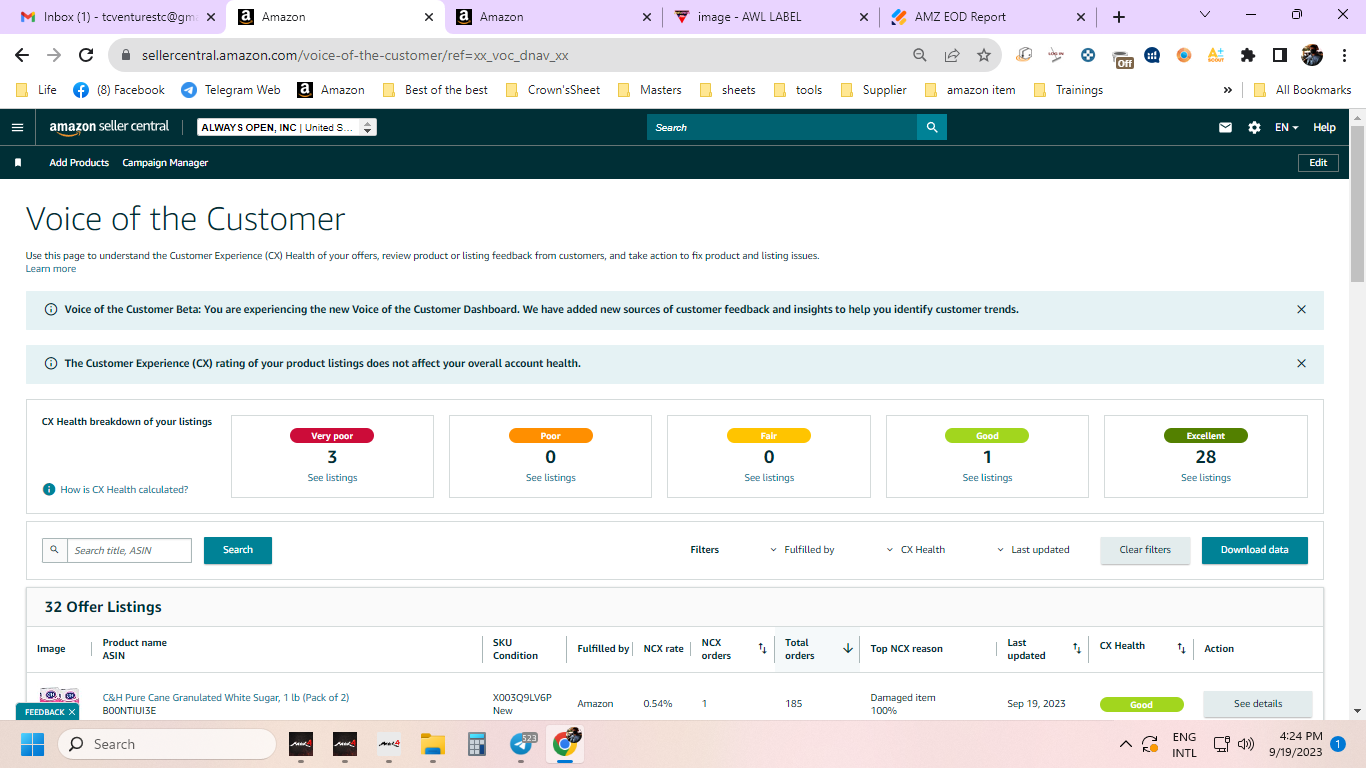Image resolution: width=1366 pixels, height=768 pixels.
Task: Follow the Learn more link
Action: click(x=51, y=269)
